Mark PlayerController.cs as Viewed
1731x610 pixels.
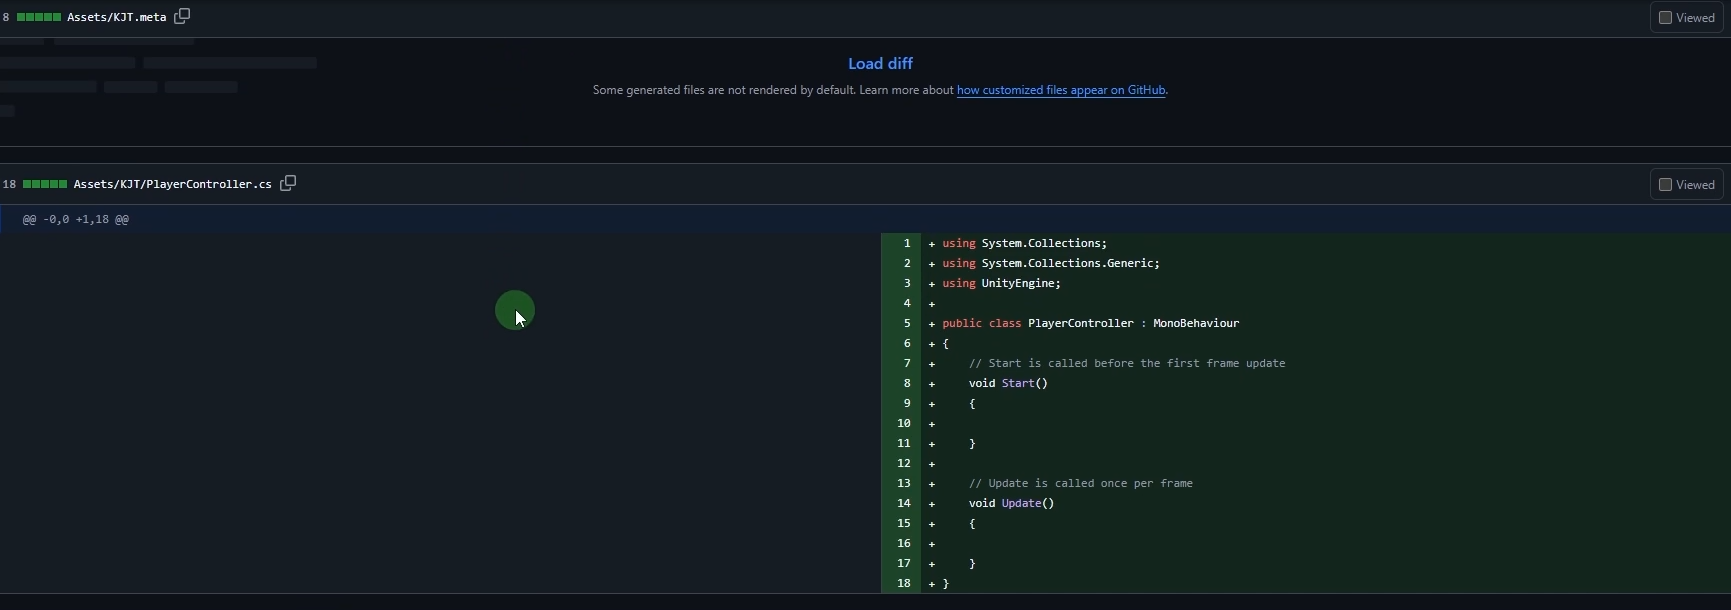point(1687,184)
